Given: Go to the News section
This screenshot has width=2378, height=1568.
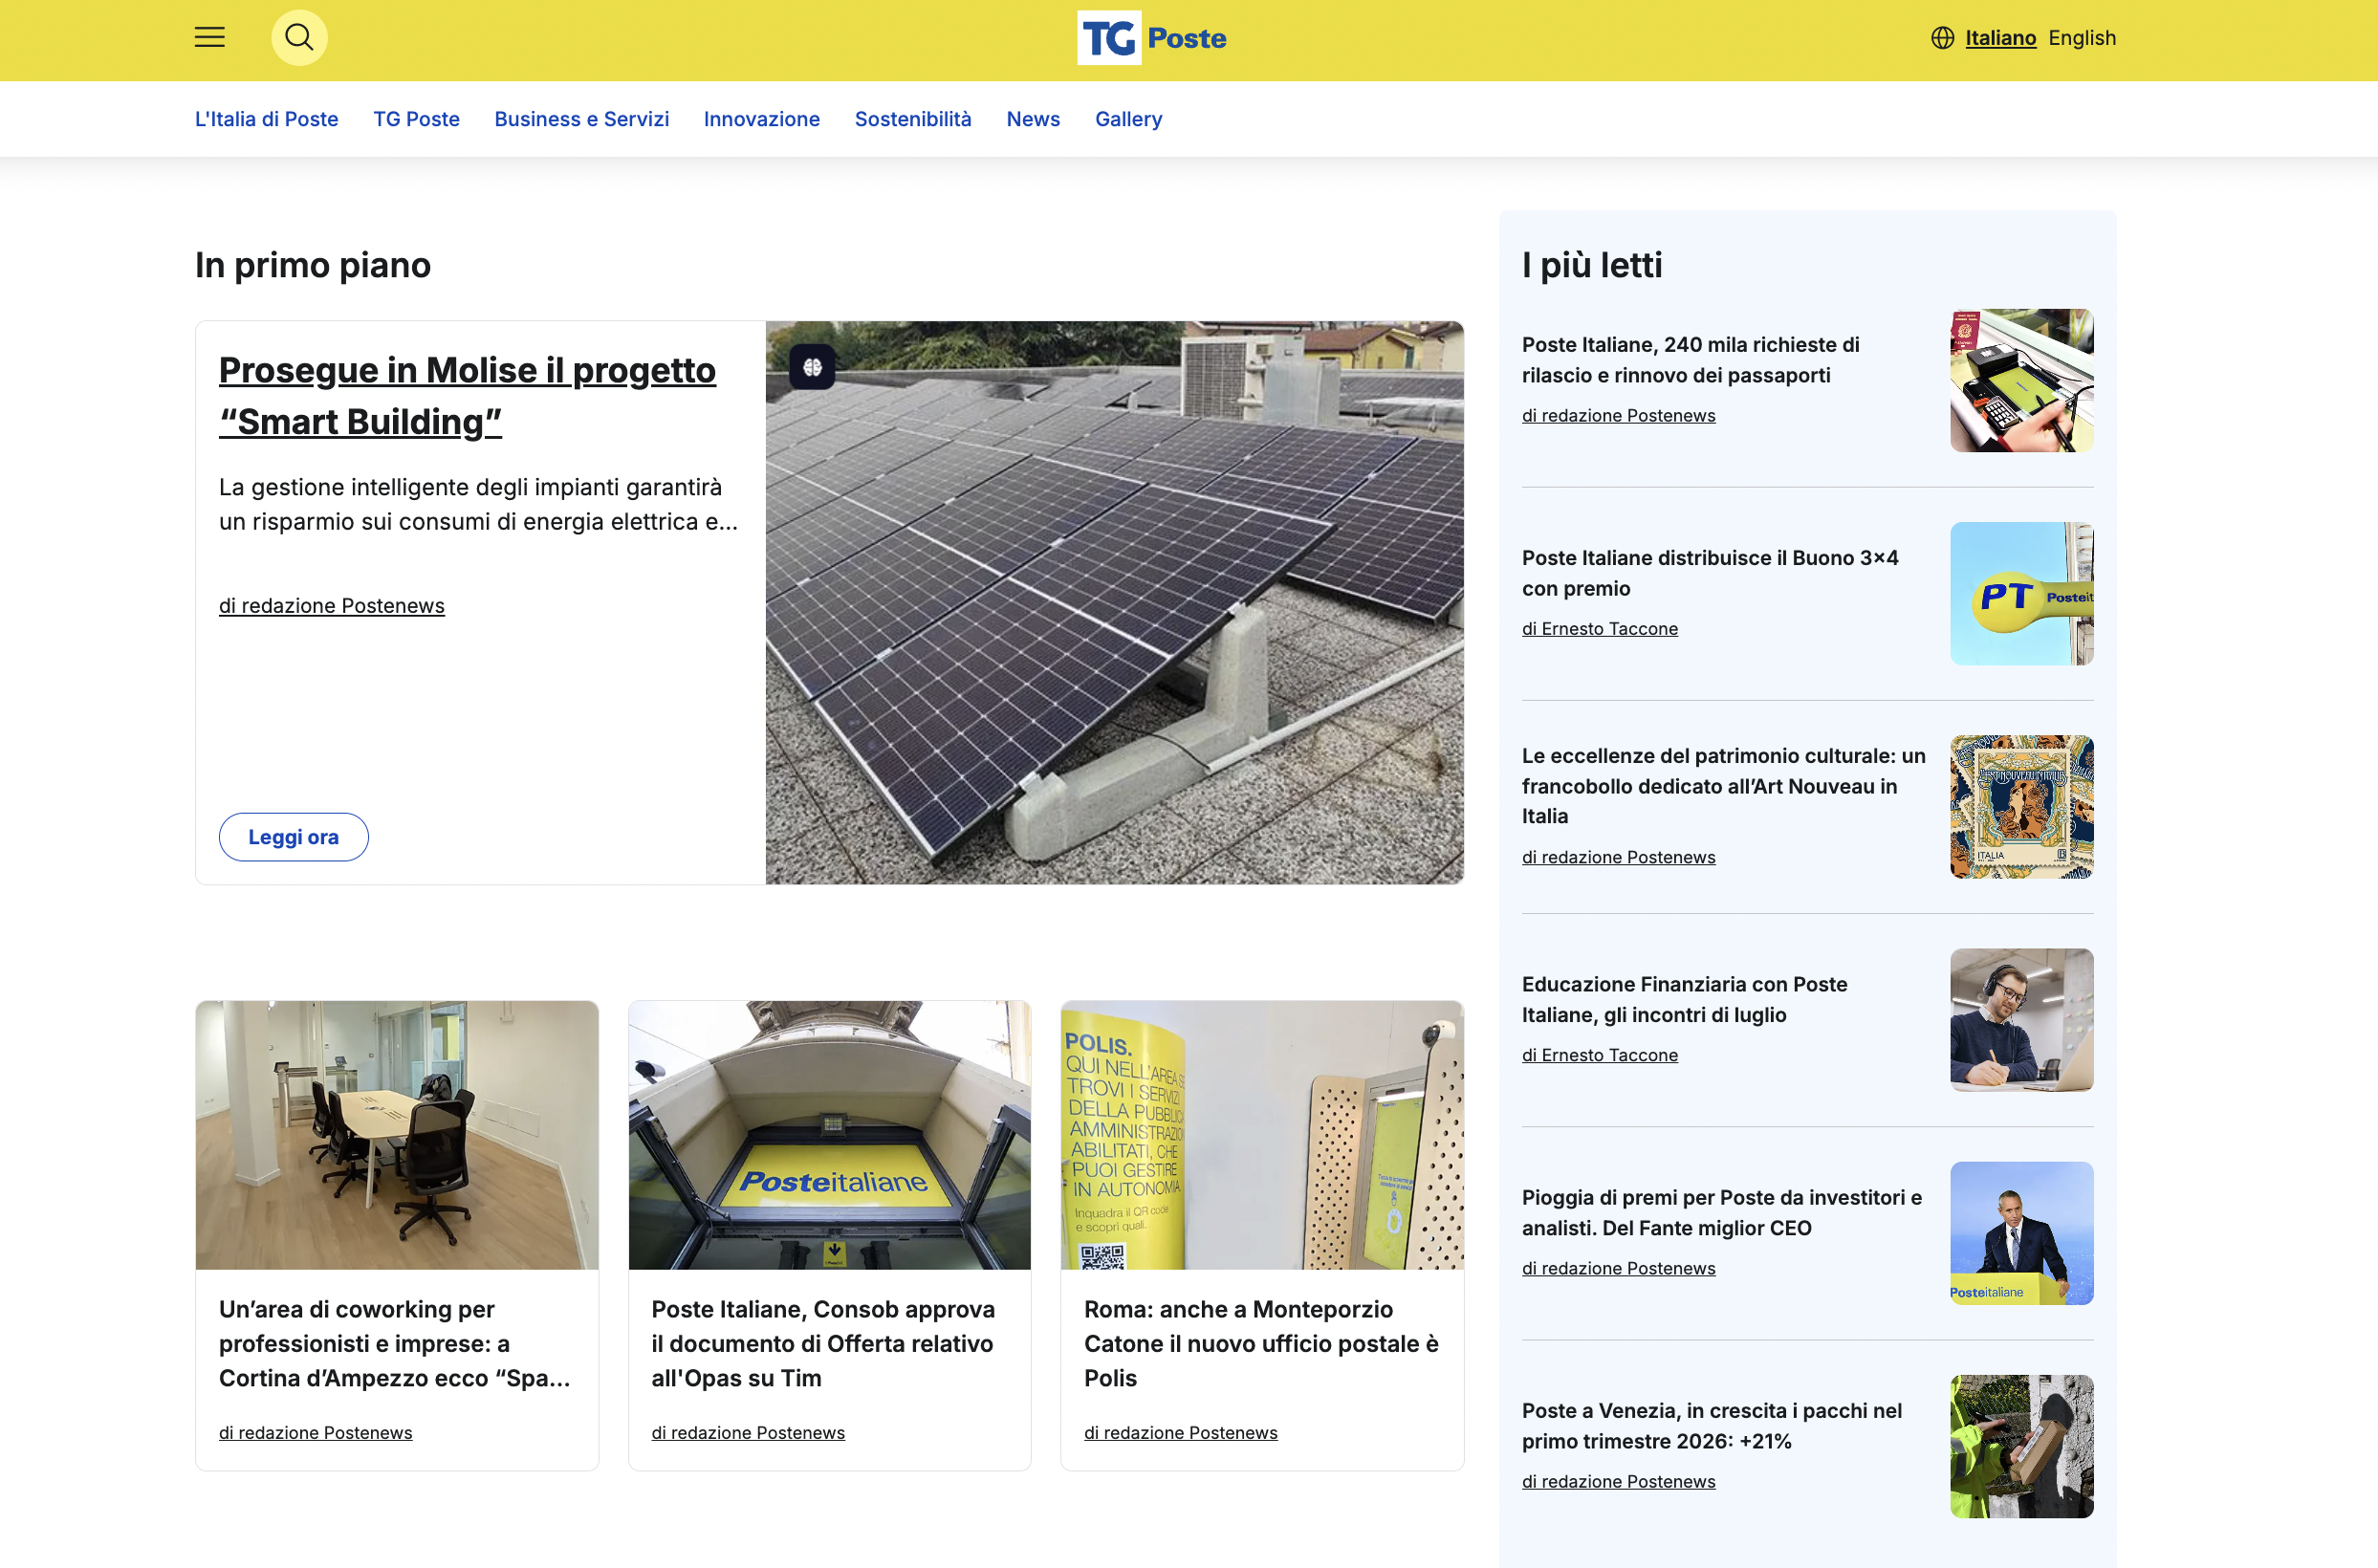Looking at the screenshot, I should click(x=1033, y=119).
